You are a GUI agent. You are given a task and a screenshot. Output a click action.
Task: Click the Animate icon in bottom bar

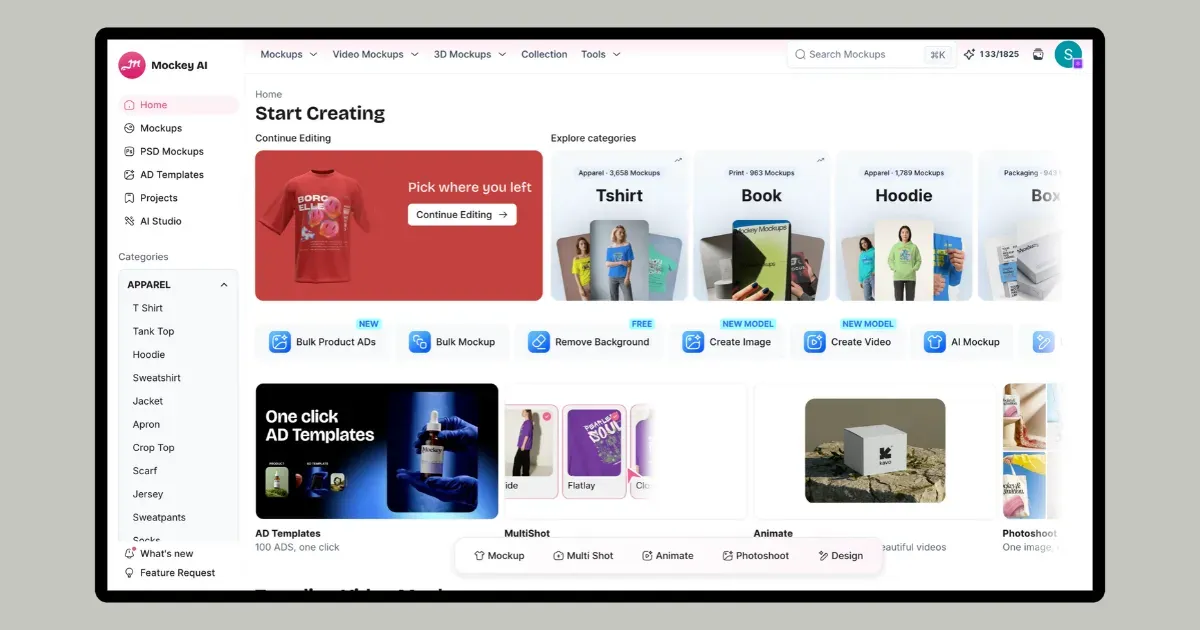coord(647,556)
